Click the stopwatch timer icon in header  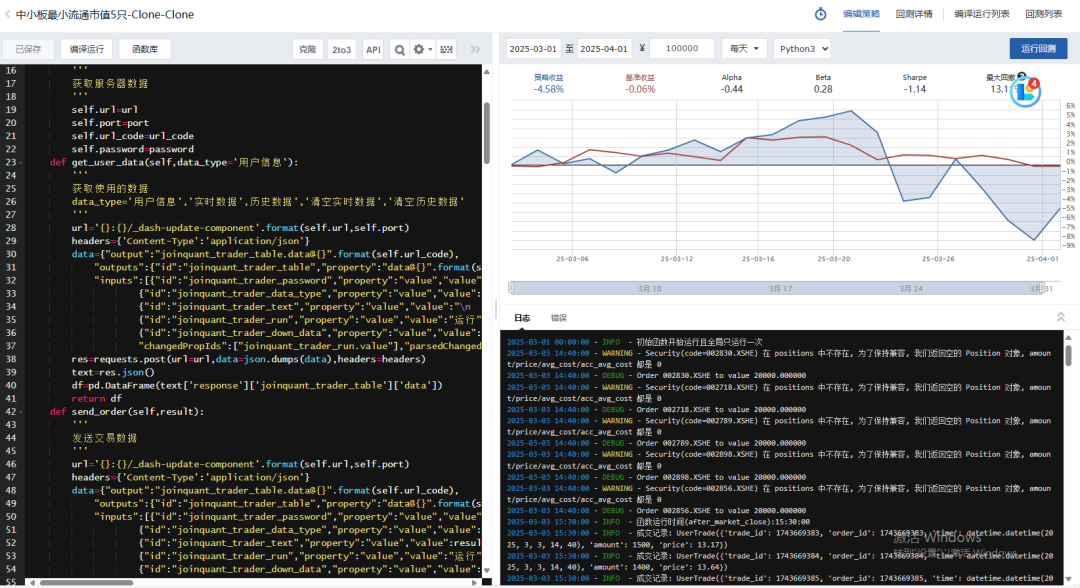click(820, 14)
